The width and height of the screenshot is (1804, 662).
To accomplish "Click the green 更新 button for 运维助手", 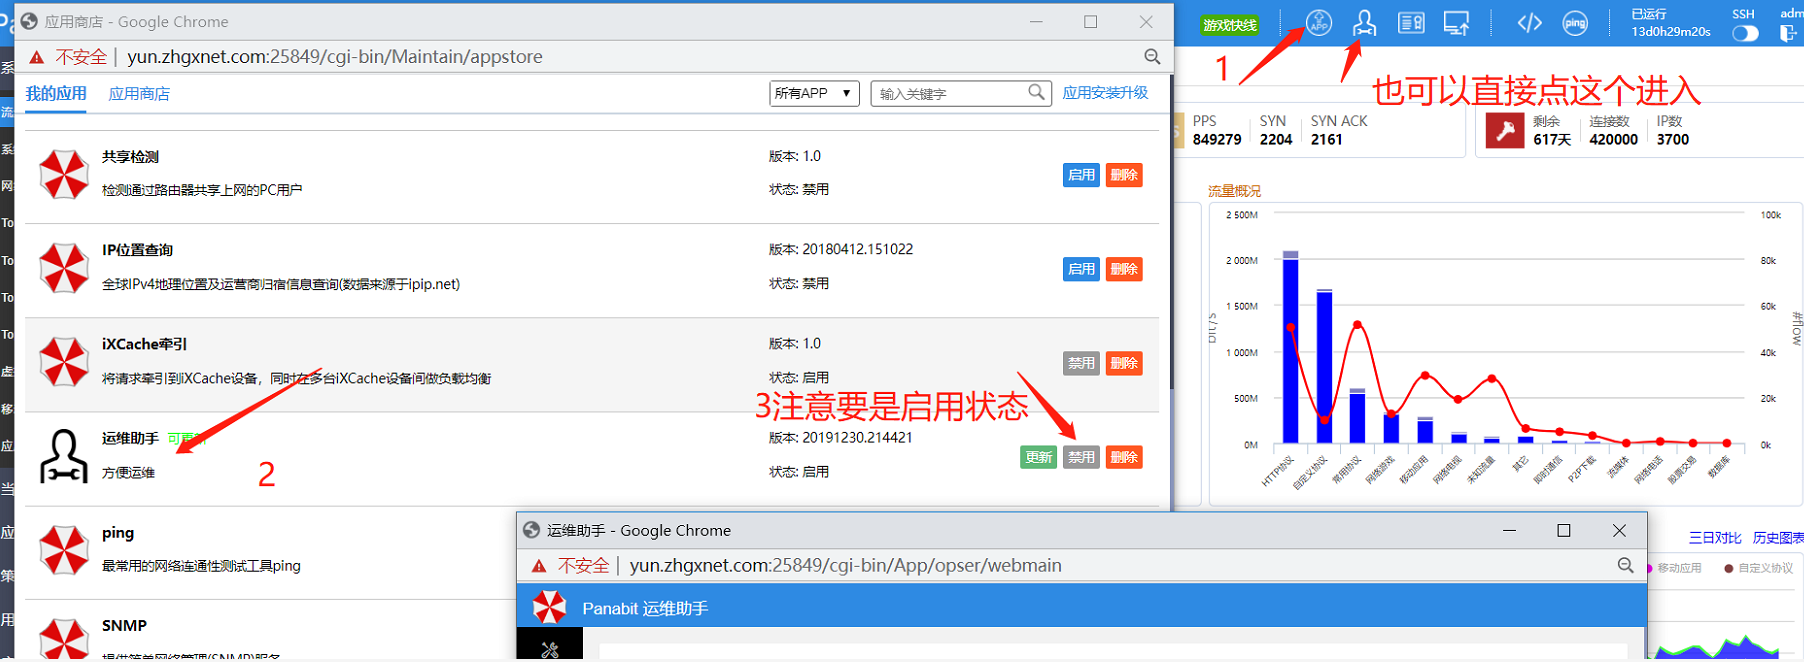I will coord(1038,457).
